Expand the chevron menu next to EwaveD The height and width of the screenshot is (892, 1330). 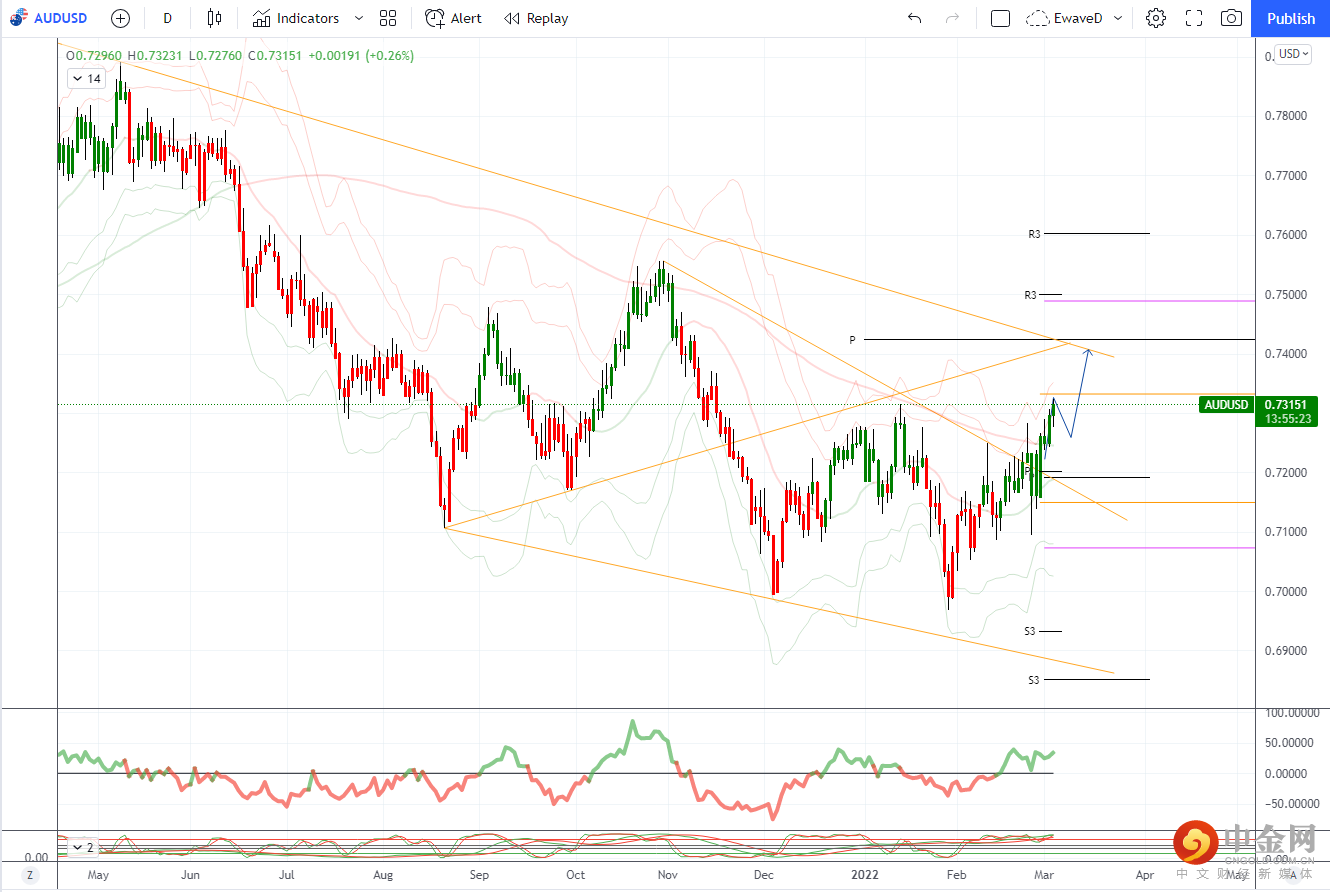pyautogui.click(x=1118, y=18)
